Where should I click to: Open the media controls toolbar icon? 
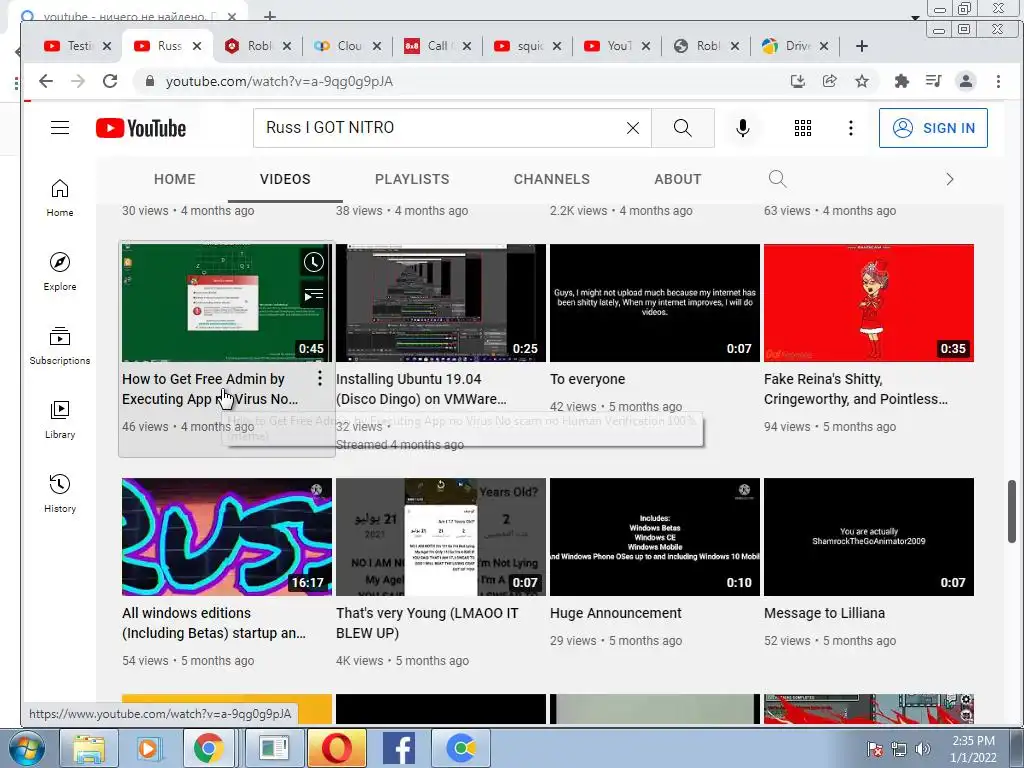(x=934, y=81)
